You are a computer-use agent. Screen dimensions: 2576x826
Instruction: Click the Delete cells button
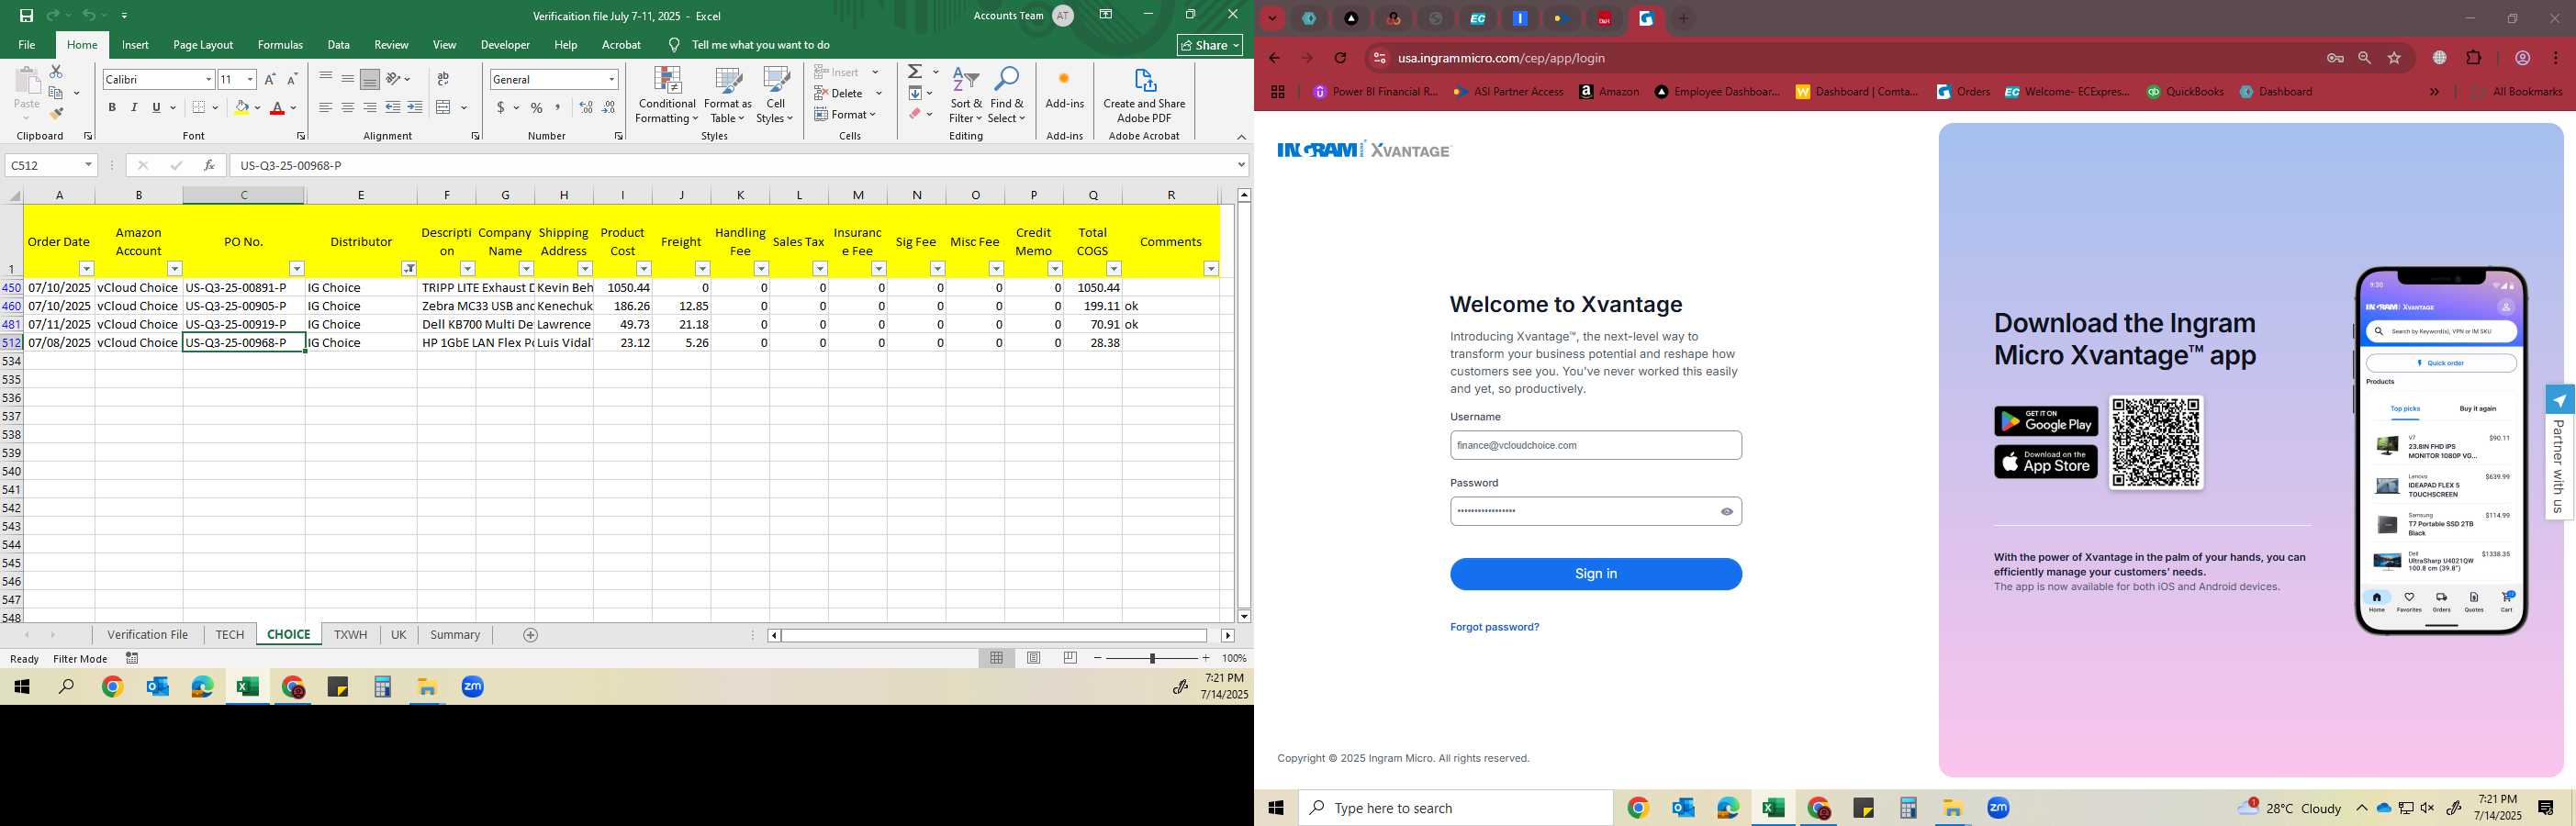pos(838,93)
